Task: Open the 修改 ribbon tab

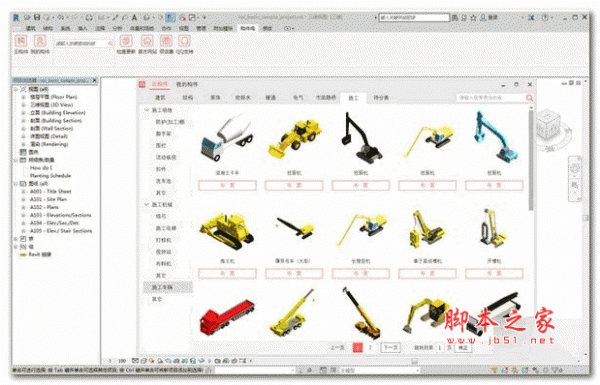Action: tap(267, 28)
